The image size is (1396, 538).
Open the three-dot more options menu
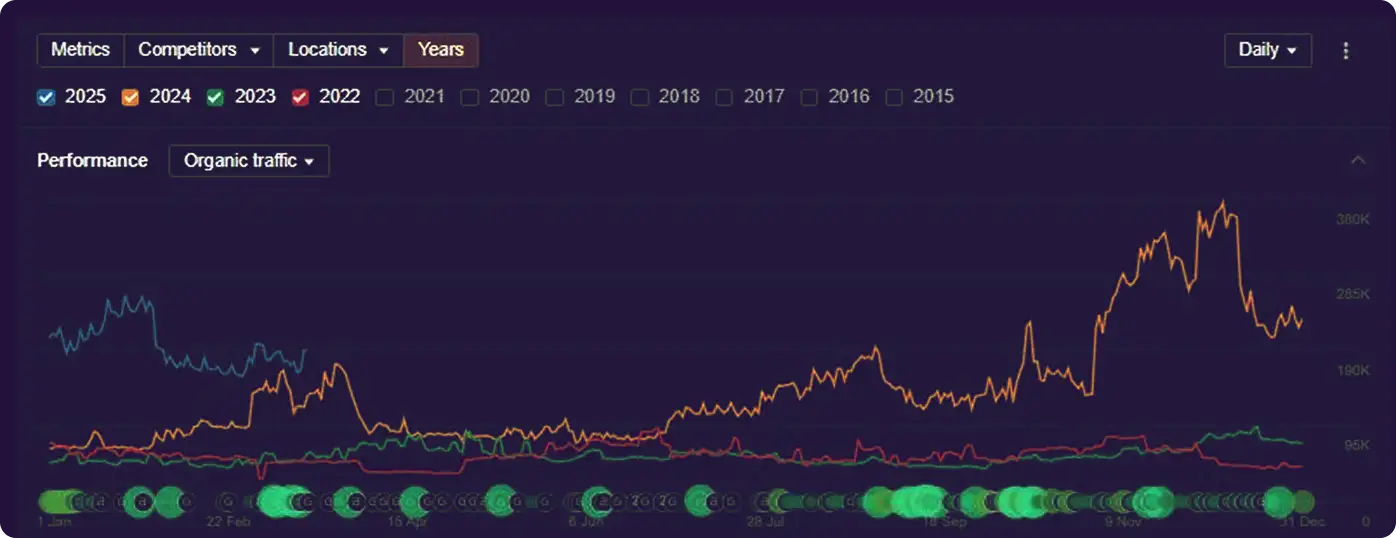click(1346, 50)
